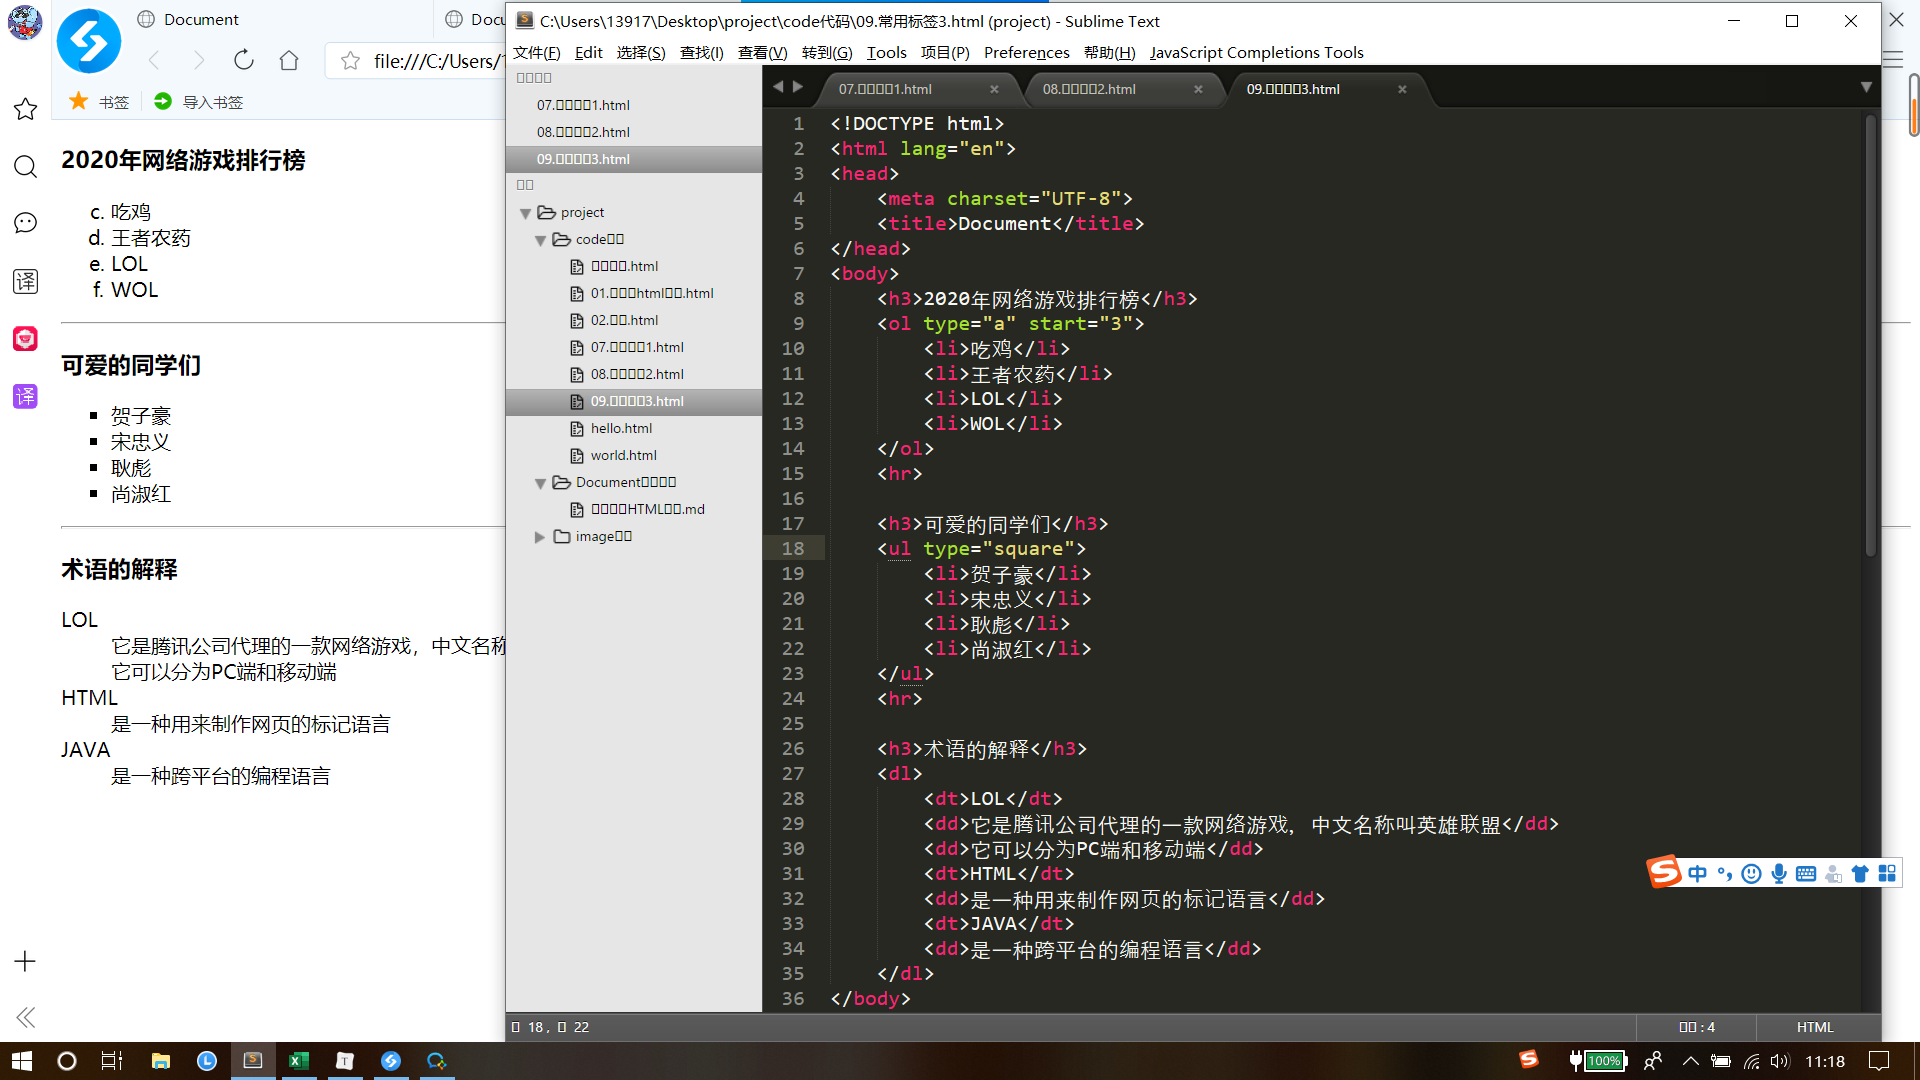Click the browser refresh icon
The height and width of the screenshot is (1080, 1920).
[243, 60]
